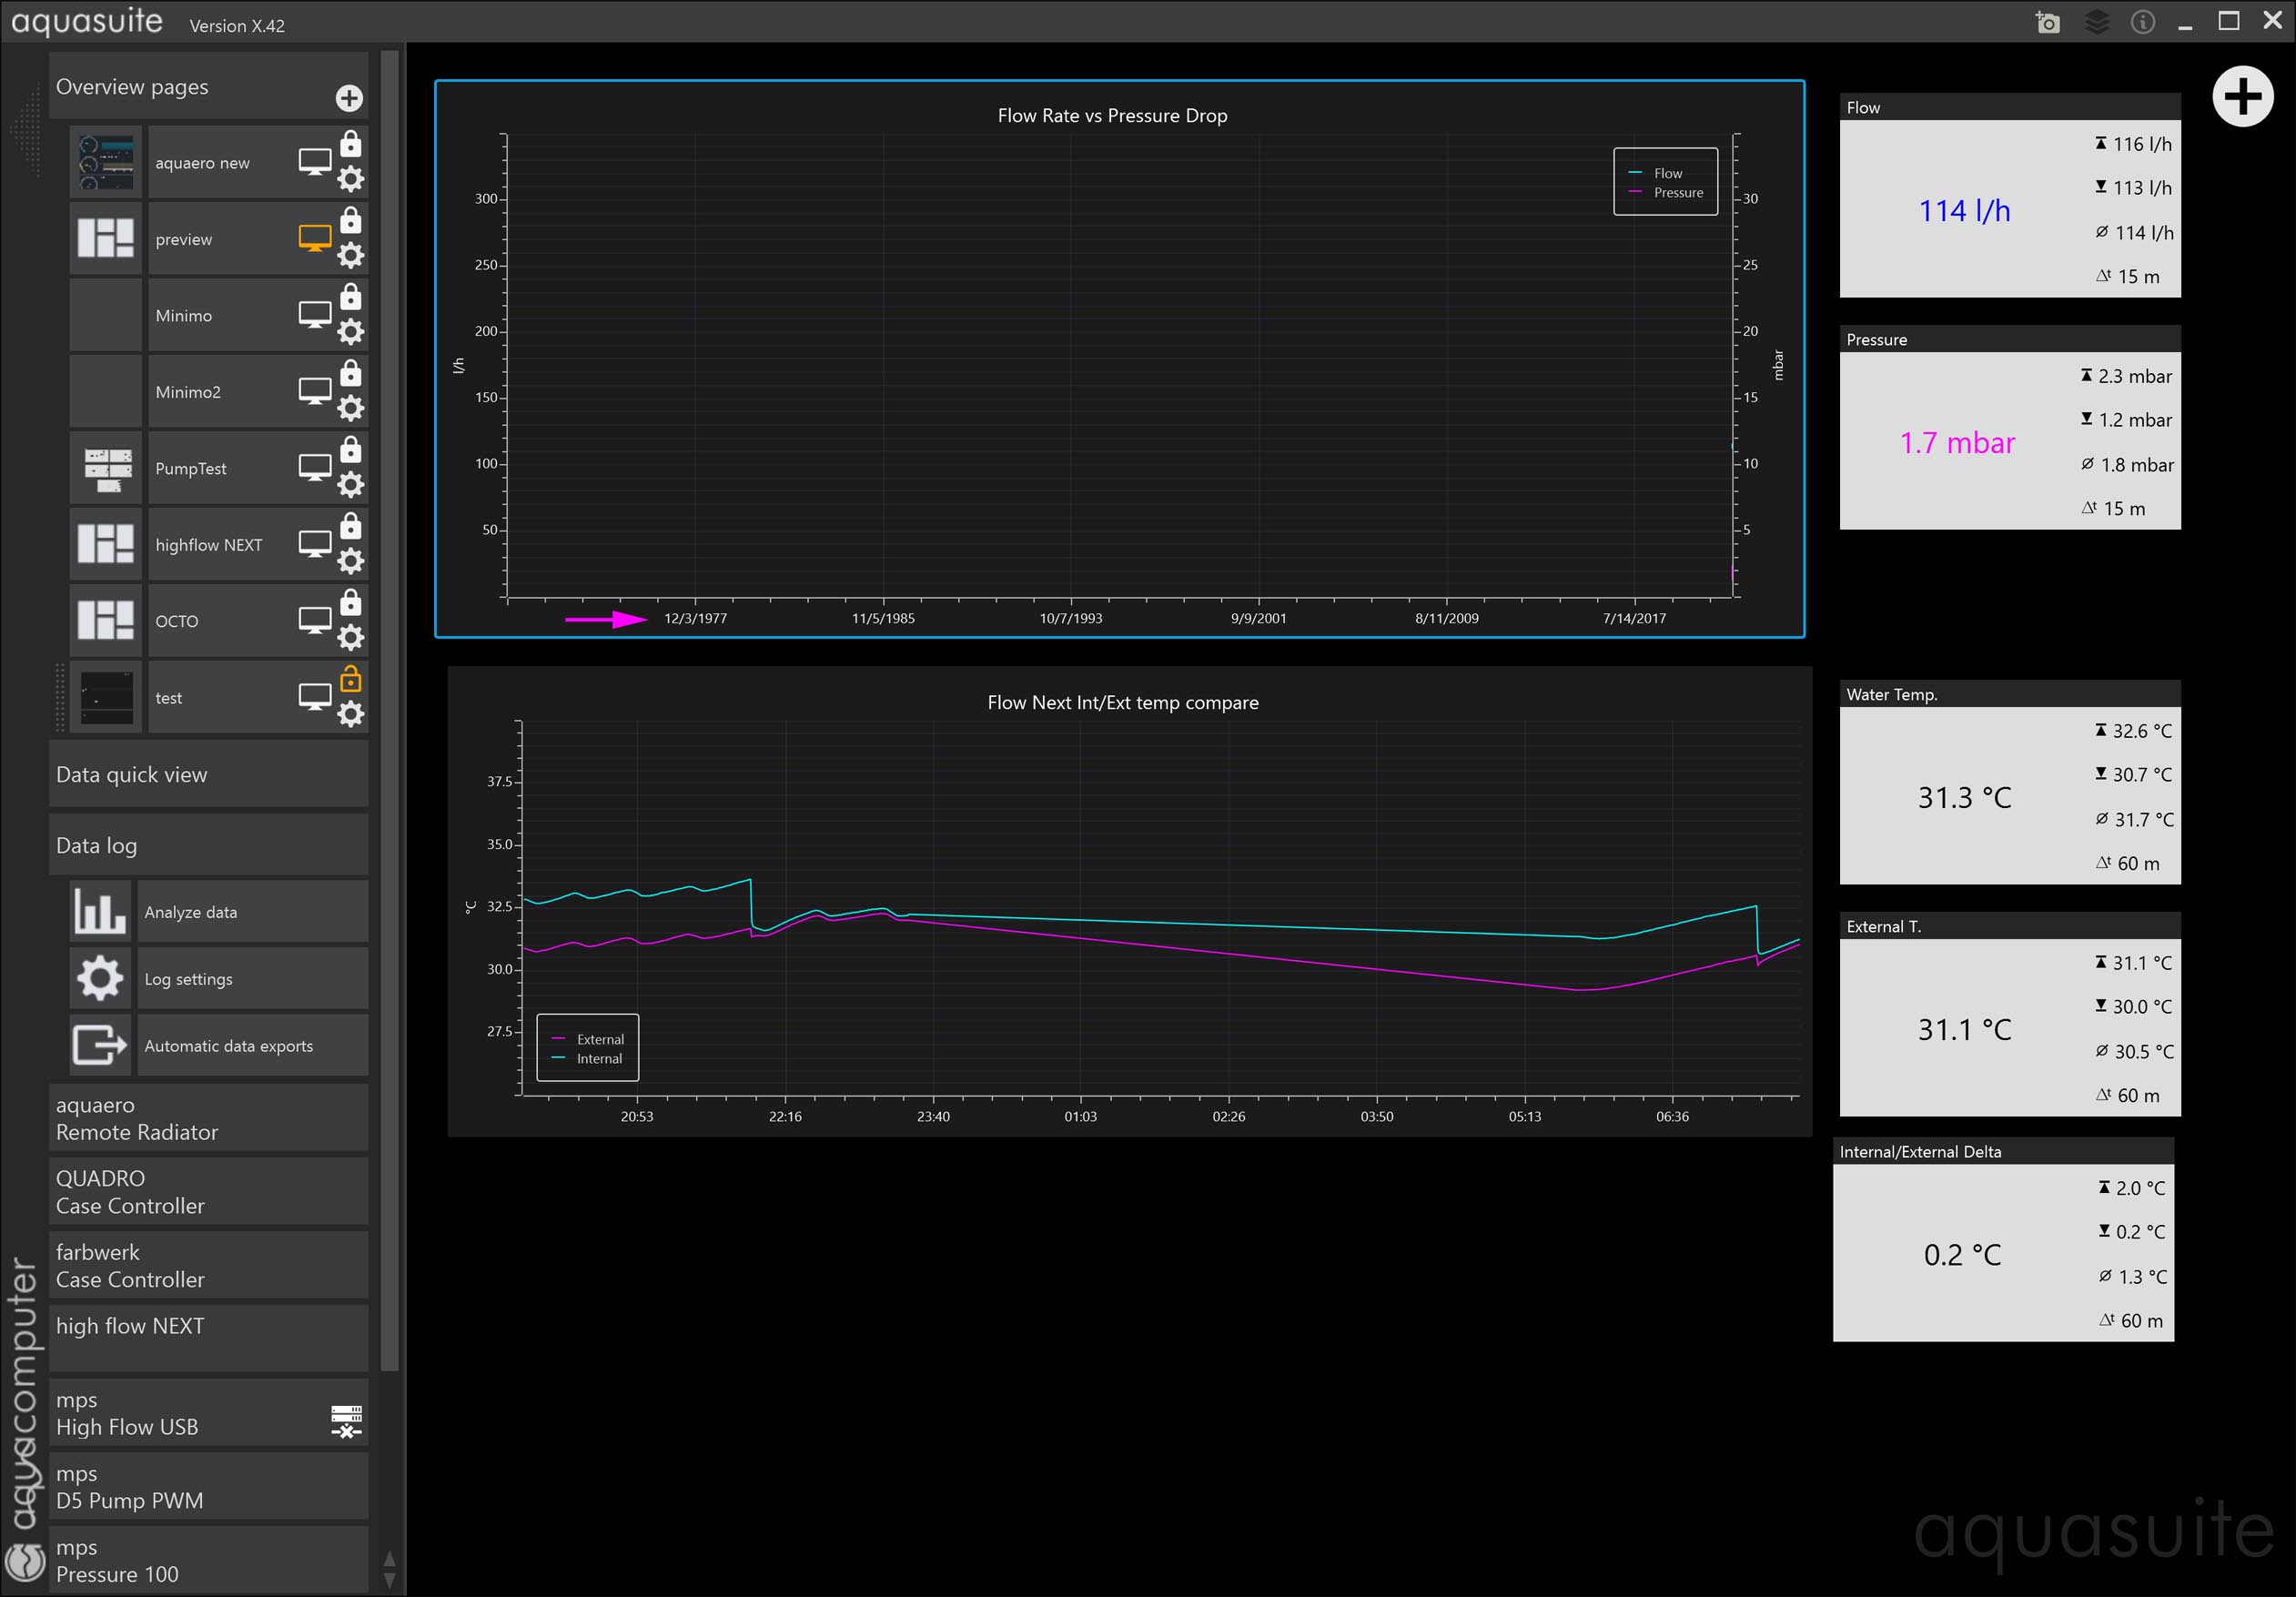Add new overview page with plus icon

(349, 98)
